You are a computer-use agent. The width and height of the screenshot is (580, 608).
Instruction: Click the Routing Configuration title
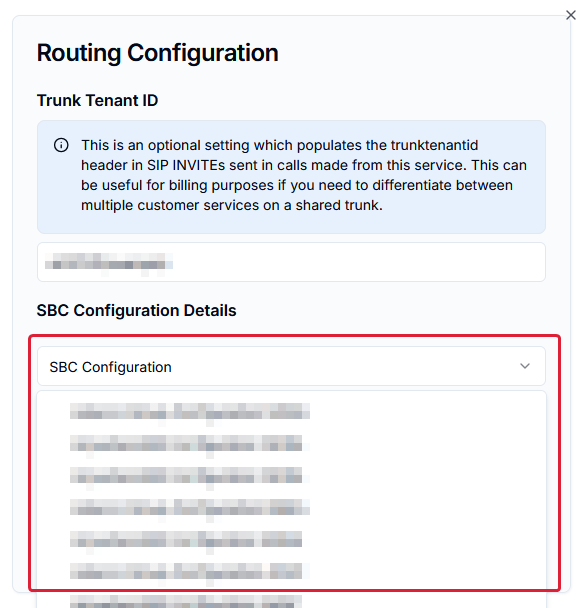157,53
